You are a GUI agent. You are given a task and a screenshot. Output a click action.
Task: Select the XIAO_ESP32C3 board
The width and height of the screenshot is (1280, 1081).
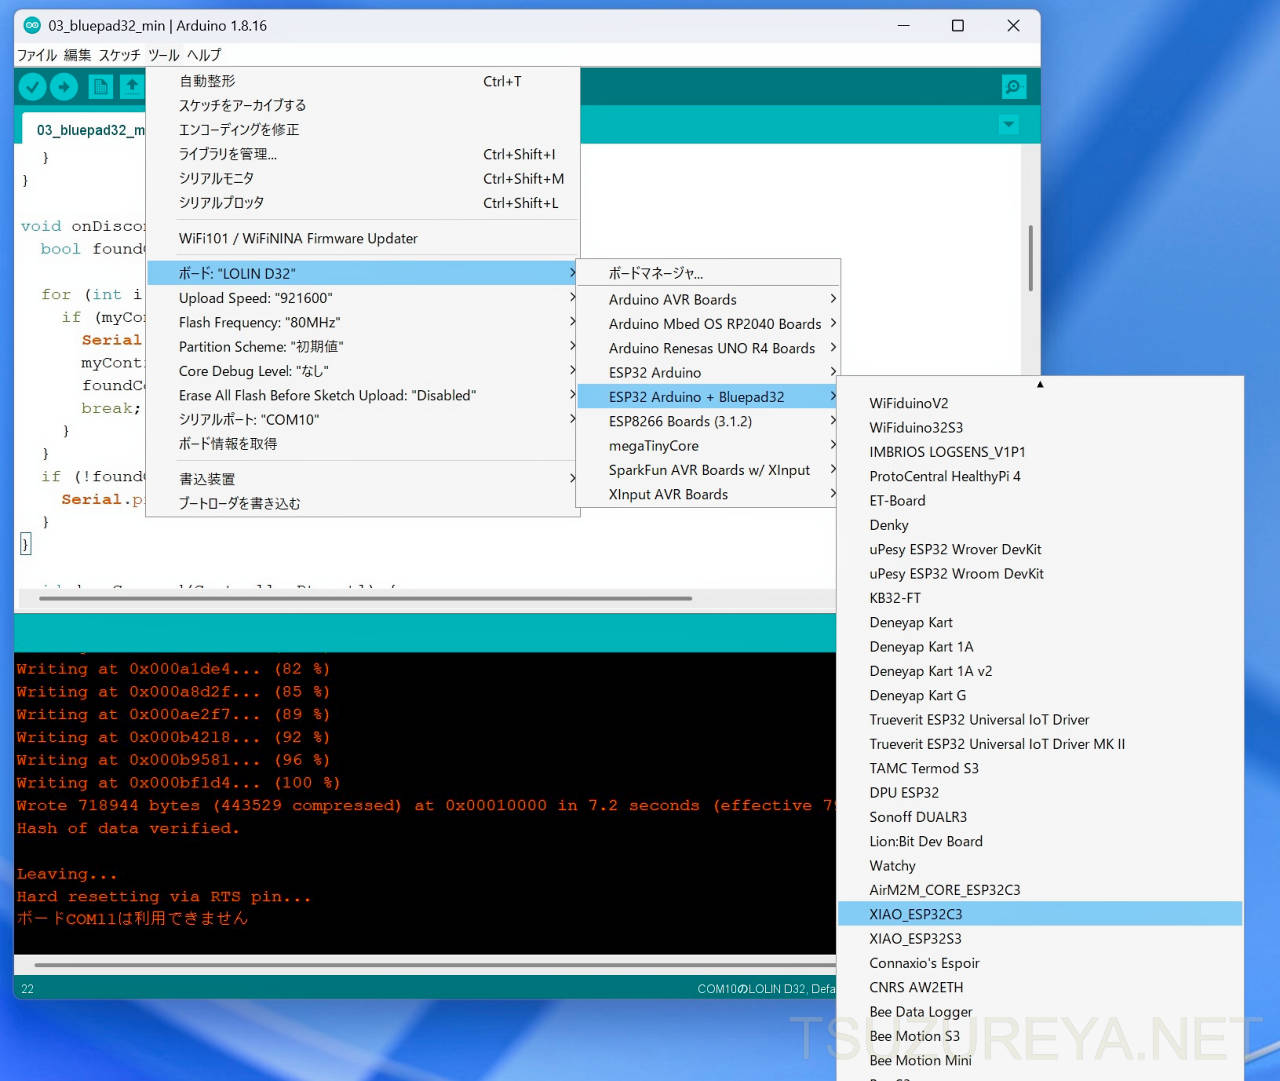pos(1040,914)
